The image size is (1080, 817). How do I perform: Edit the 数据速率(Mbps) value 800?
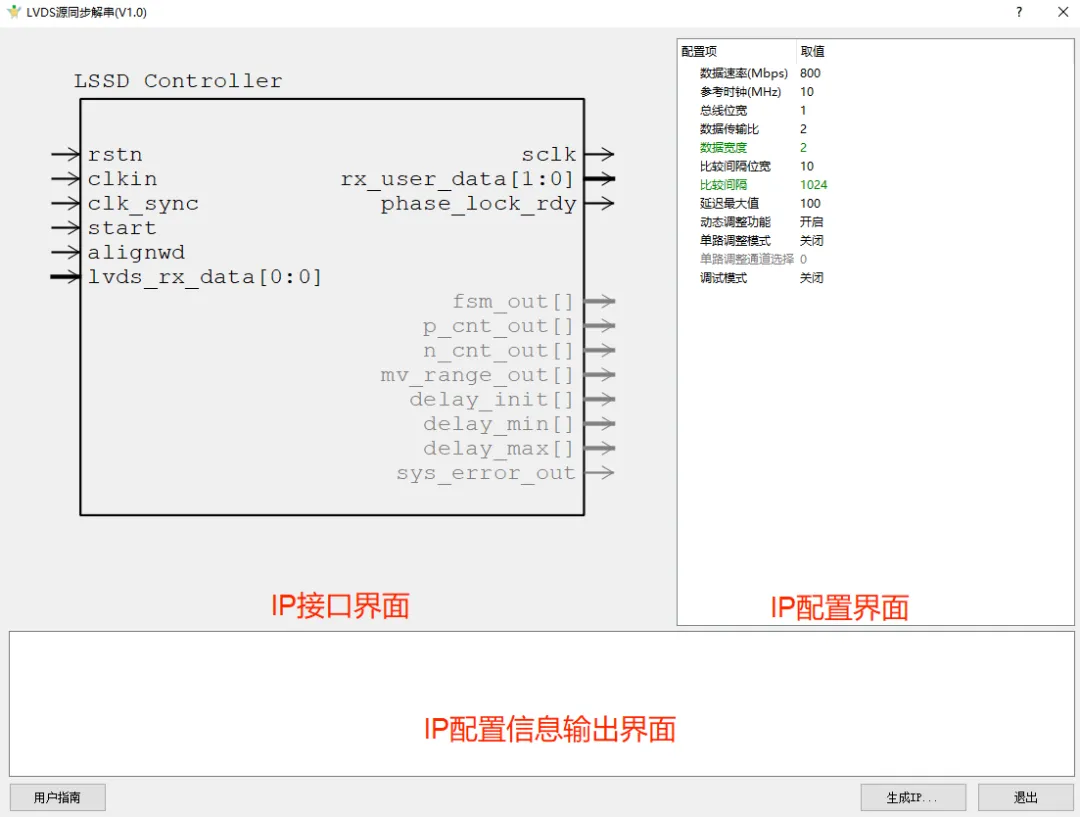(810, 74)
